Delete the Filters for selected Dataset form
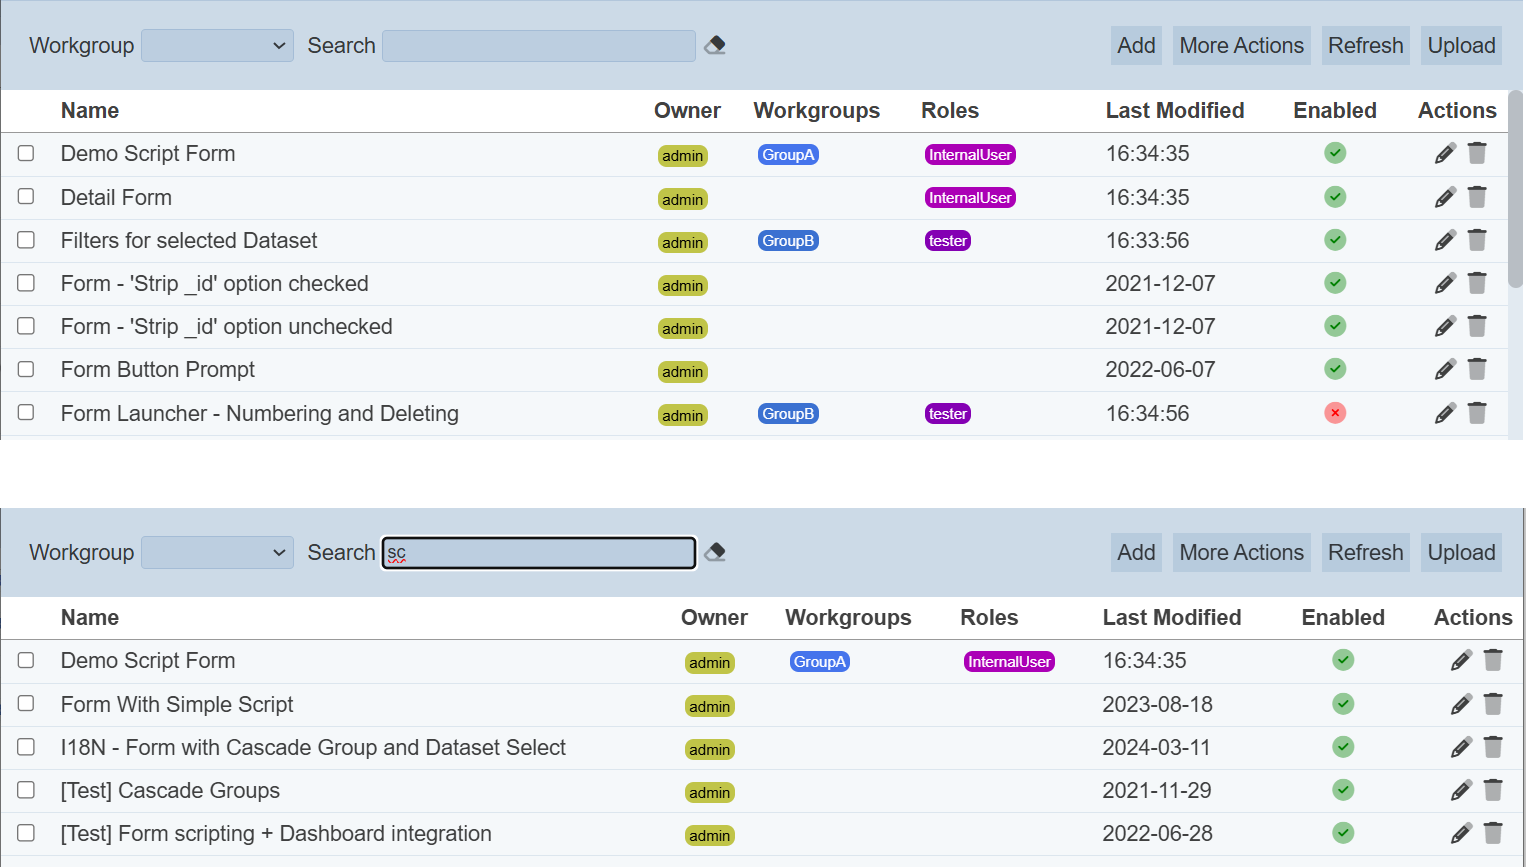Screen dimensions: 1526x867 (1477, 240)
